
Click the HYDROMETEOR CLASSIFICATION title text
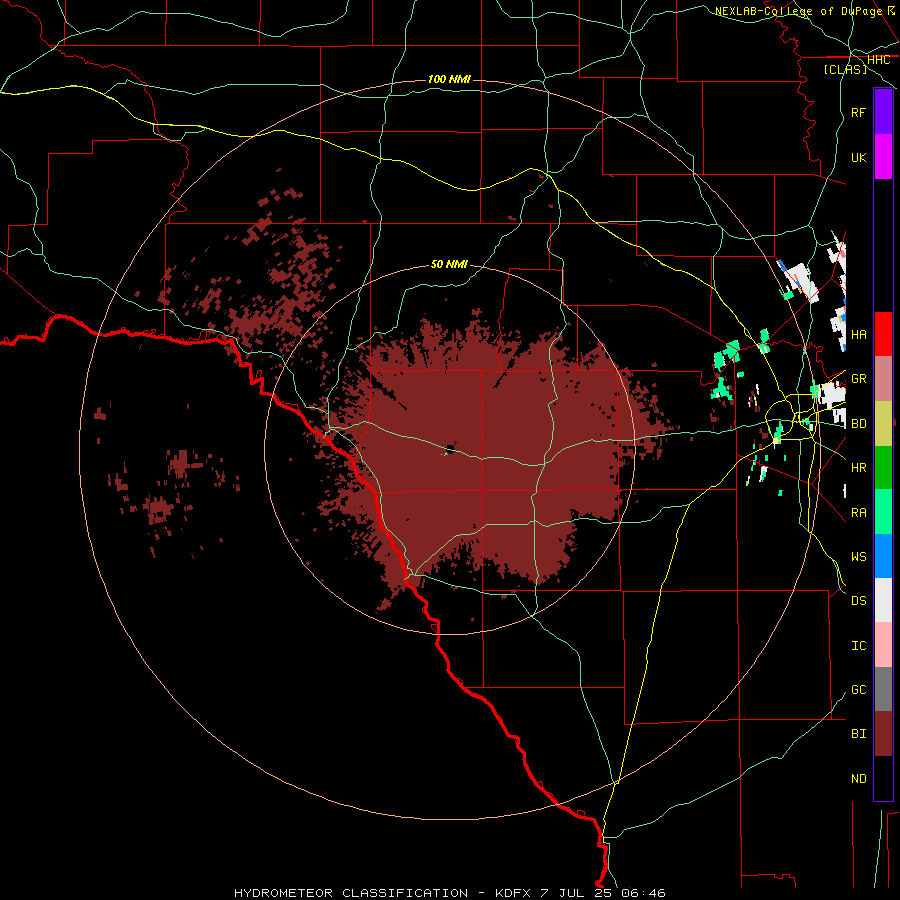[x=351, y=893]
